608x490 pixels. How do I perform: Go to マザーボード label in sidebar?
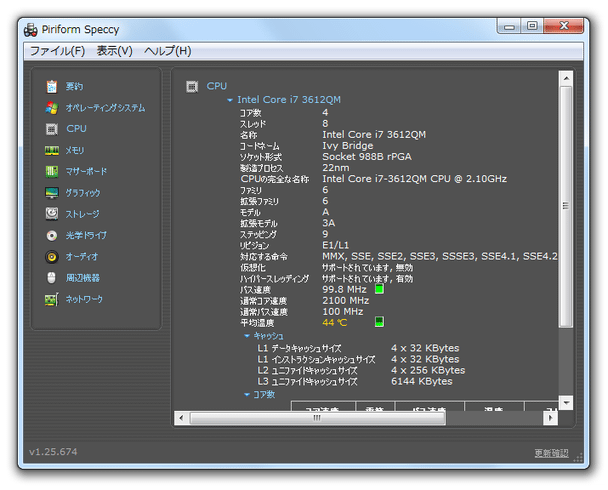click(86, 171)
